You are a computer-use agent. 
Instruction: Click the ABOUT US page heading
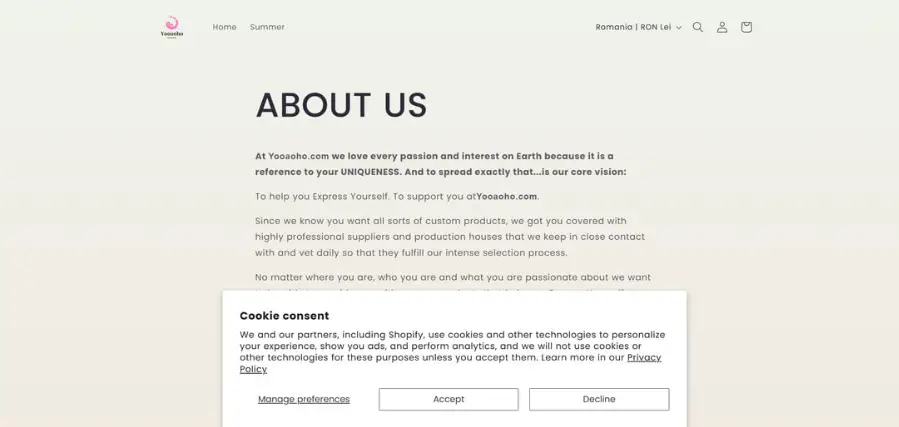[x=341, y=105]
